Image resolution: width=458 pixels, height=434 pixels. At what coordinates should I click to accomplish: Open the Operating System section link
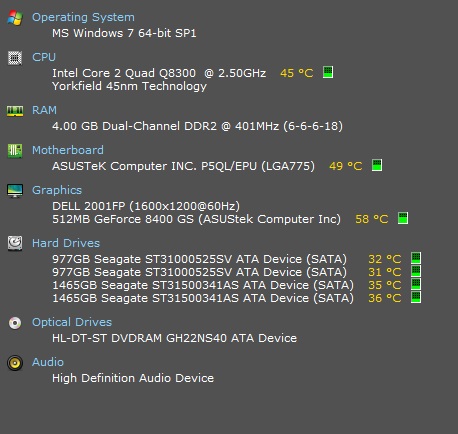coord(83,17)
